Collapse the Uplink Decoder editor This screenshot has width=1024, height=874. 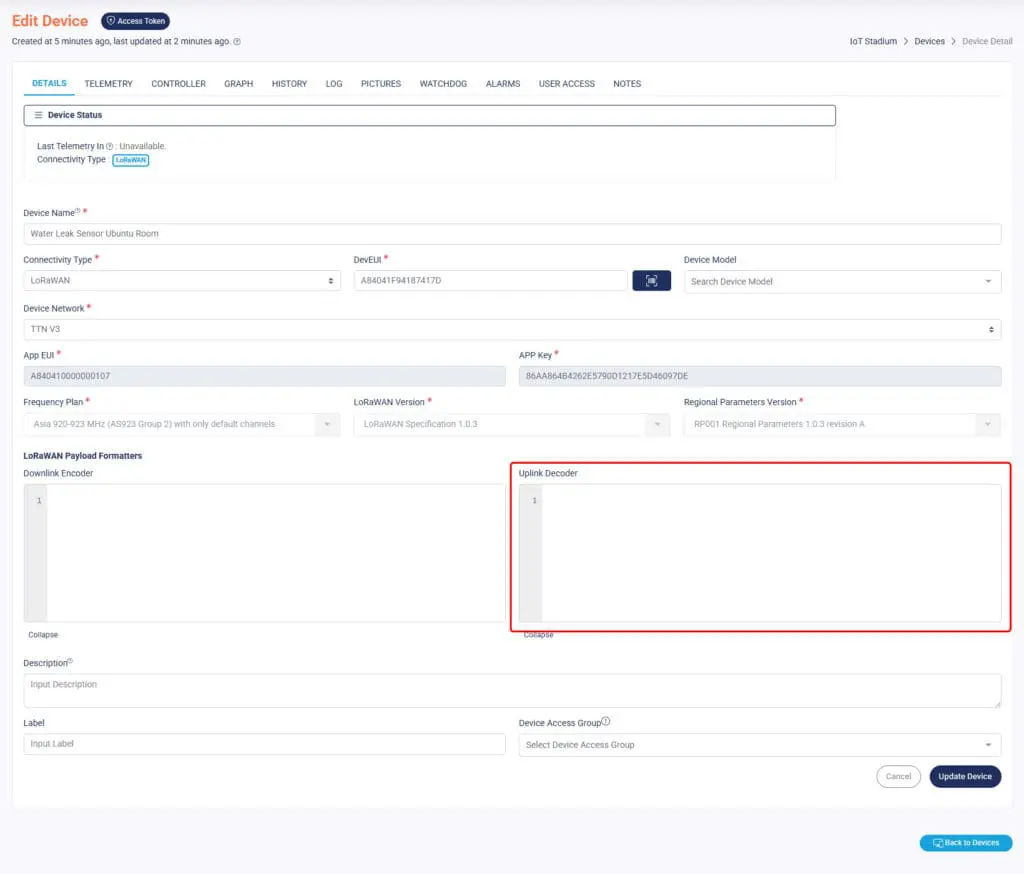click(x=538, y=635)
